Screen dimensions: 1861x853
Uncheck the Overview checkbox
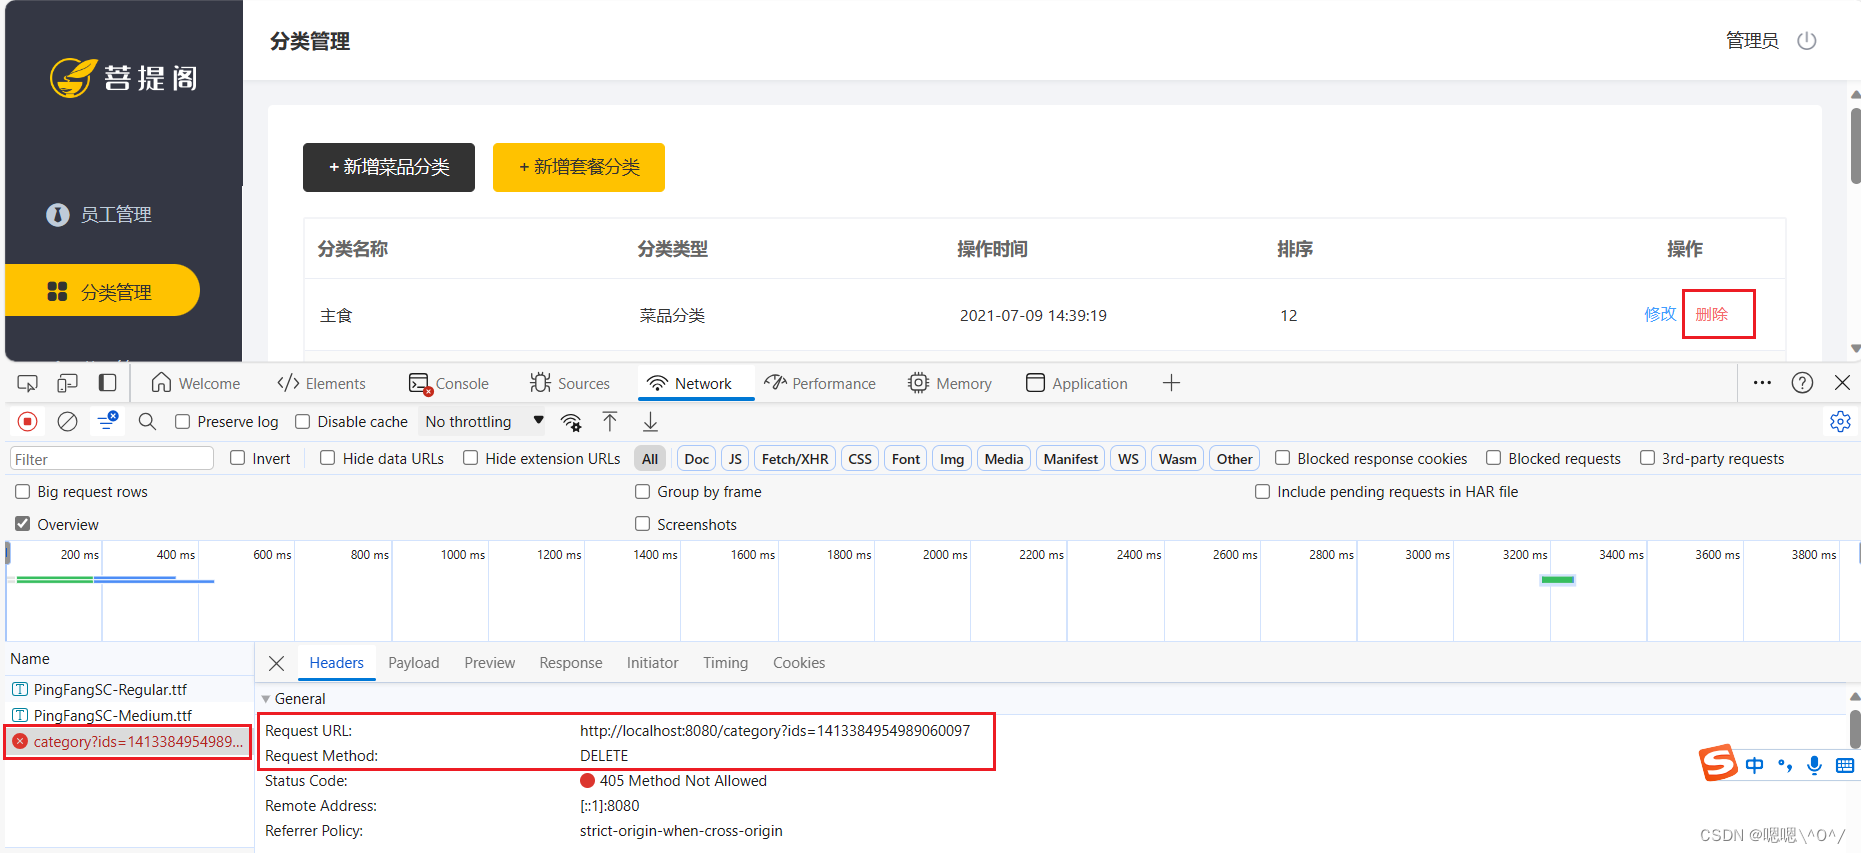coord(22,524)
